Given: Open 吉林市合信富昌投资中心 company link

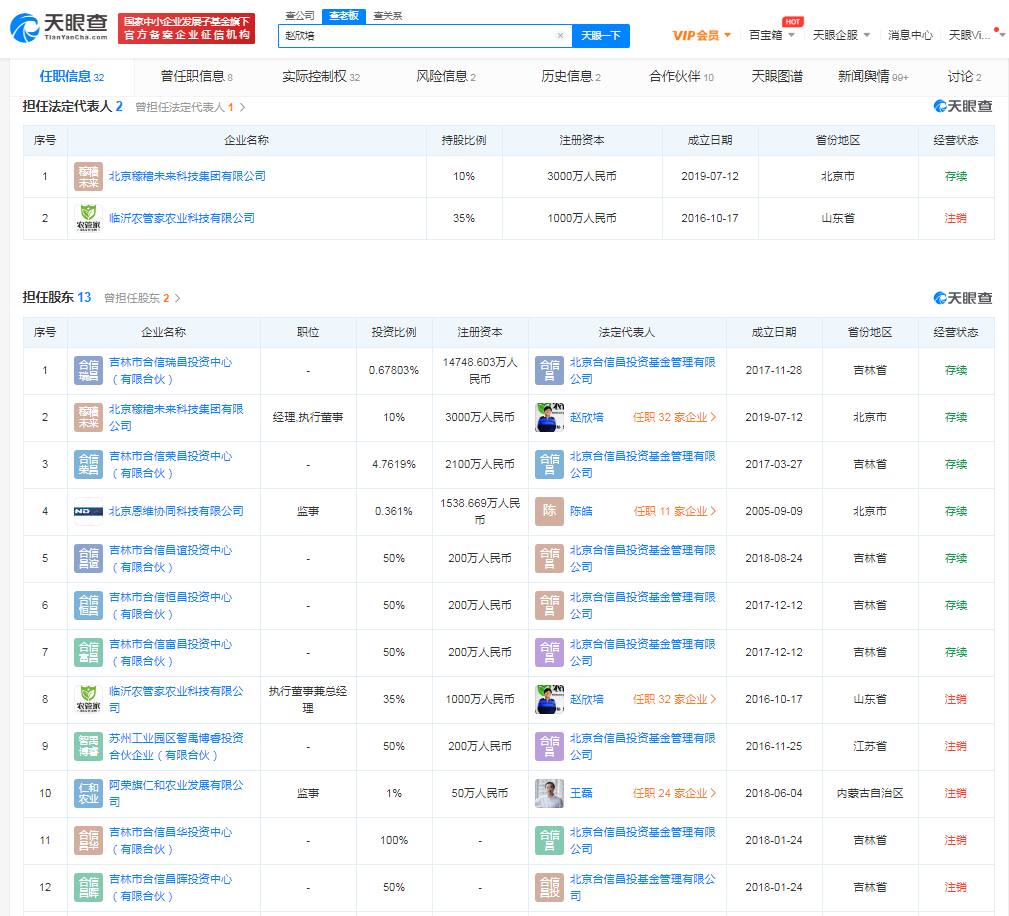Looking at the screenshot, I should [170, 653].
